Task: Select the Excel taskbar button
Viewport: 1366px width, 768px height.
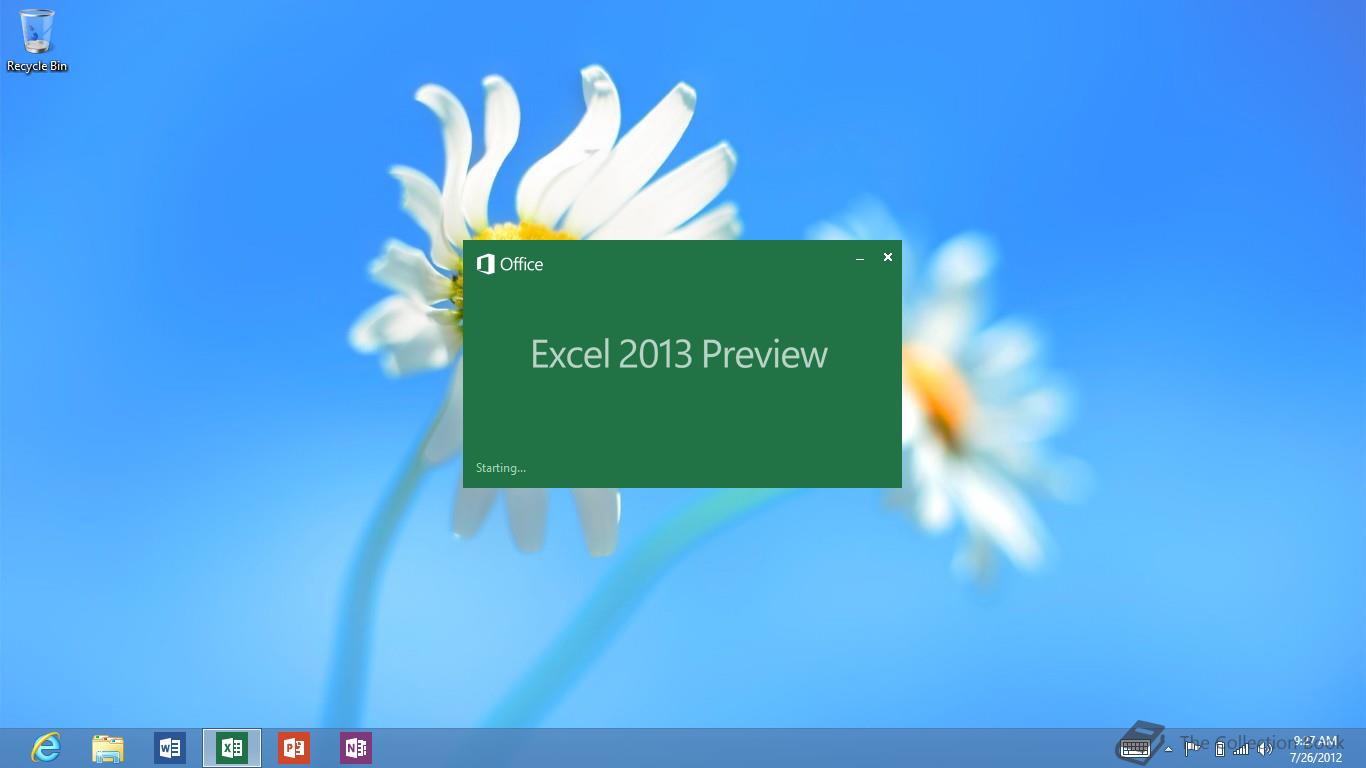Action: point(232,748)
